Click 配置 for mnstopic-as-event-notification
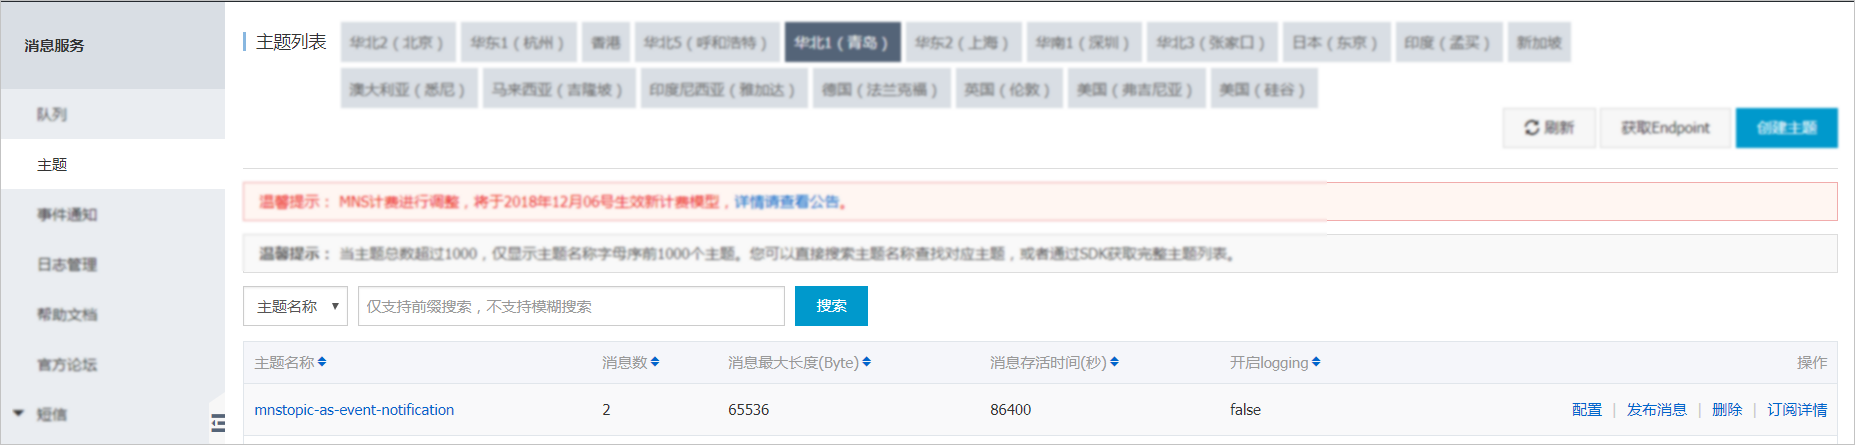1855x445 pixels. [1586, 409]
